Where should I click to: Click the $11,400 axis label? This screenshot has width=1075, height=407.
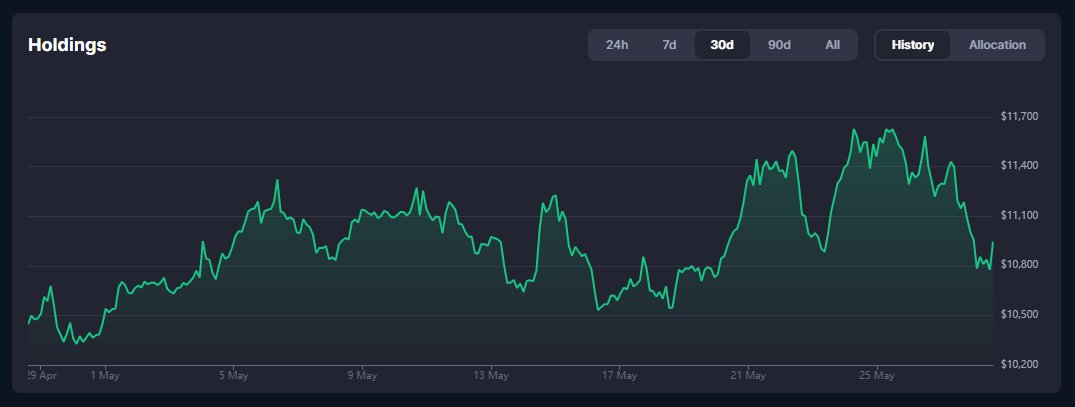point(1019,166)
